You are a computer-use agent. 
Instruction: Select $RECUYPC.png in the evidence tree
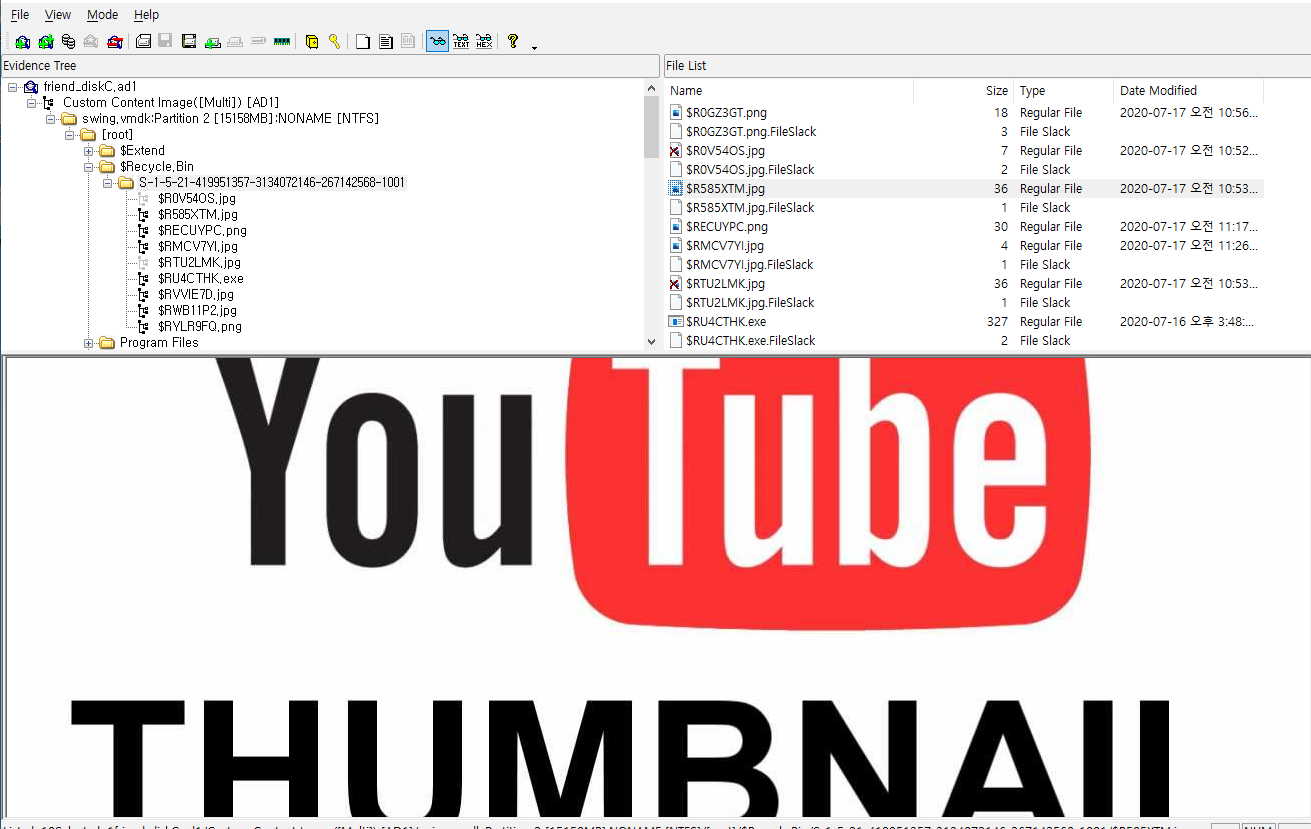202,231
